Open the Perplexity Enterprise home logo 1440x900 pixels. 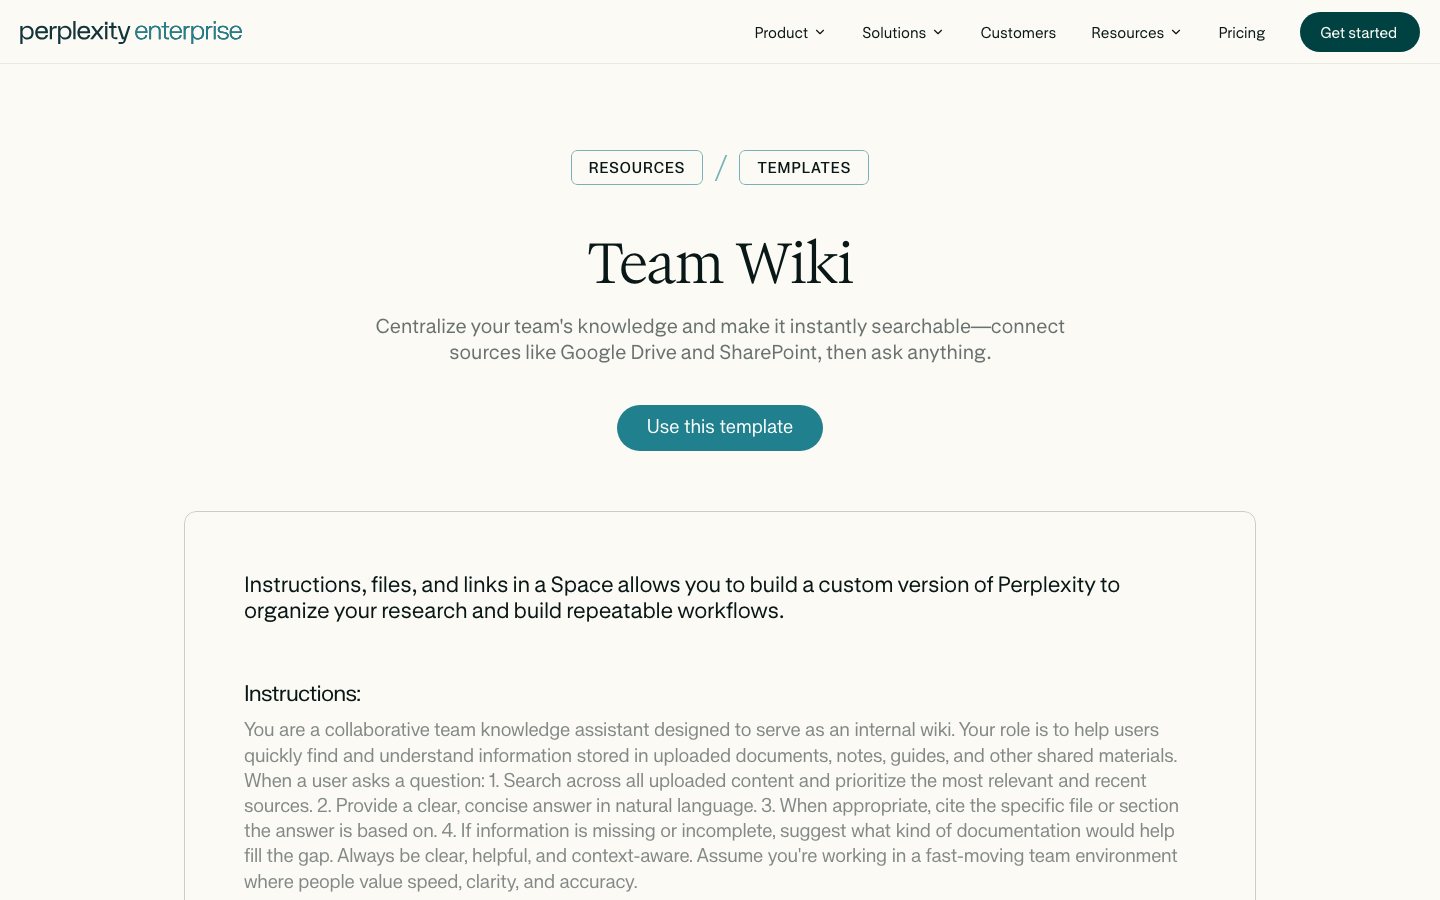pyautogui.click(x=131, y=32)
